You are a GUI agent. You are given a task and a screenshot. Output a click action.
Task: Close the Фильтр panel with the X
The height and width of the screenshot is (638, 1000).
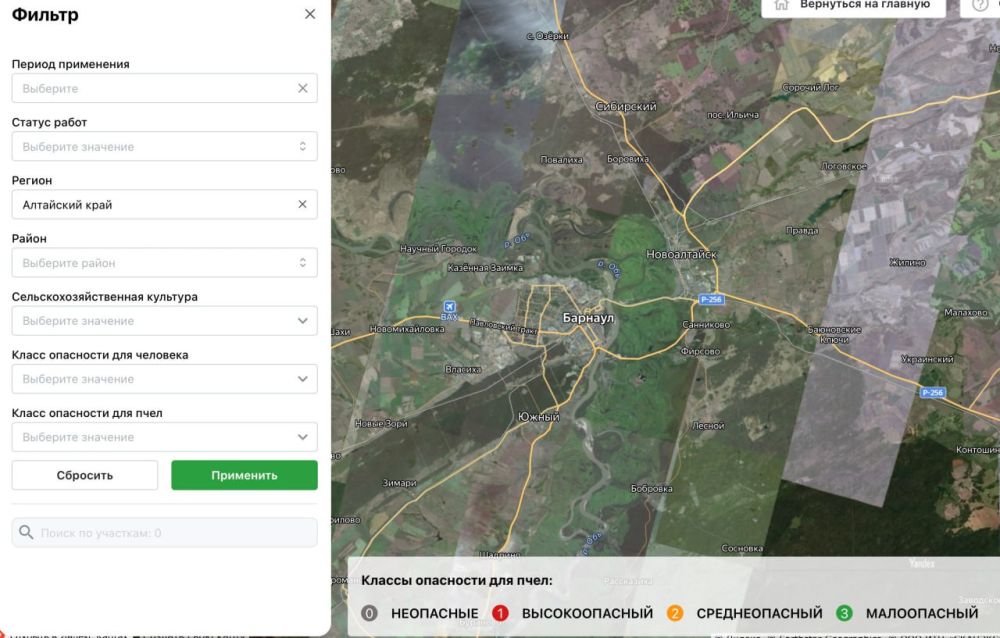point(310,14)
